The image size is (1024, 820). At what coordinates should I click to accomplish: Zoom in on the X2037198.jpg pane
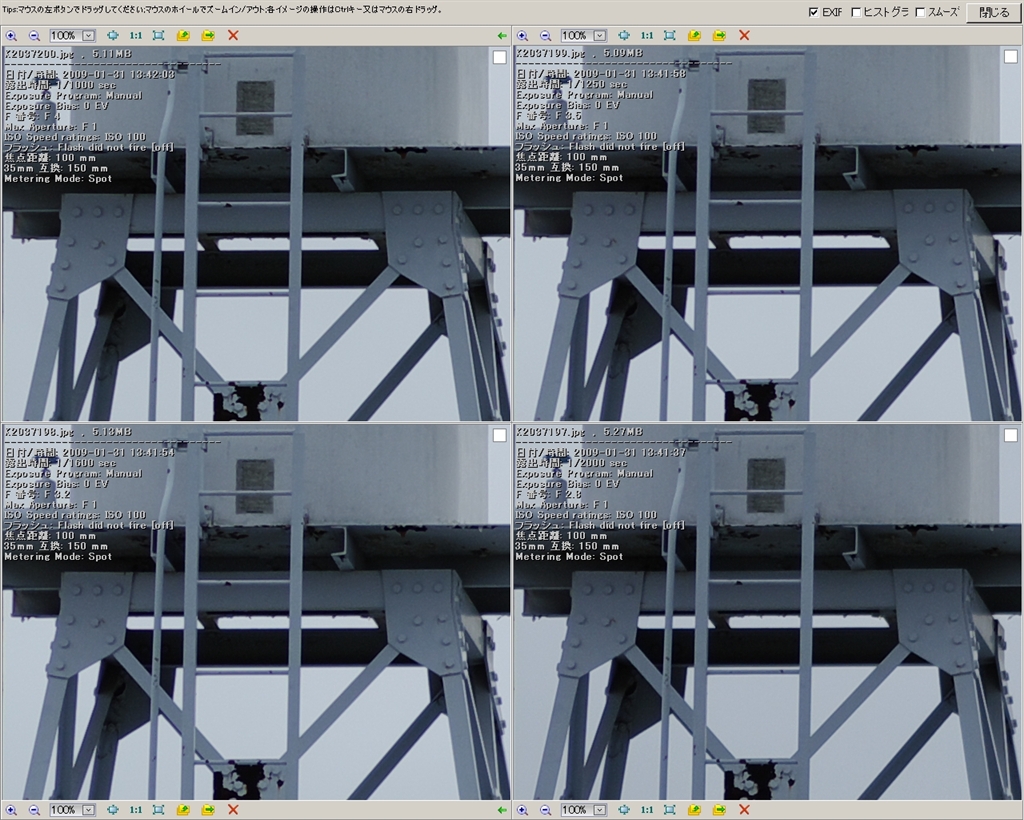click(11, 810)
